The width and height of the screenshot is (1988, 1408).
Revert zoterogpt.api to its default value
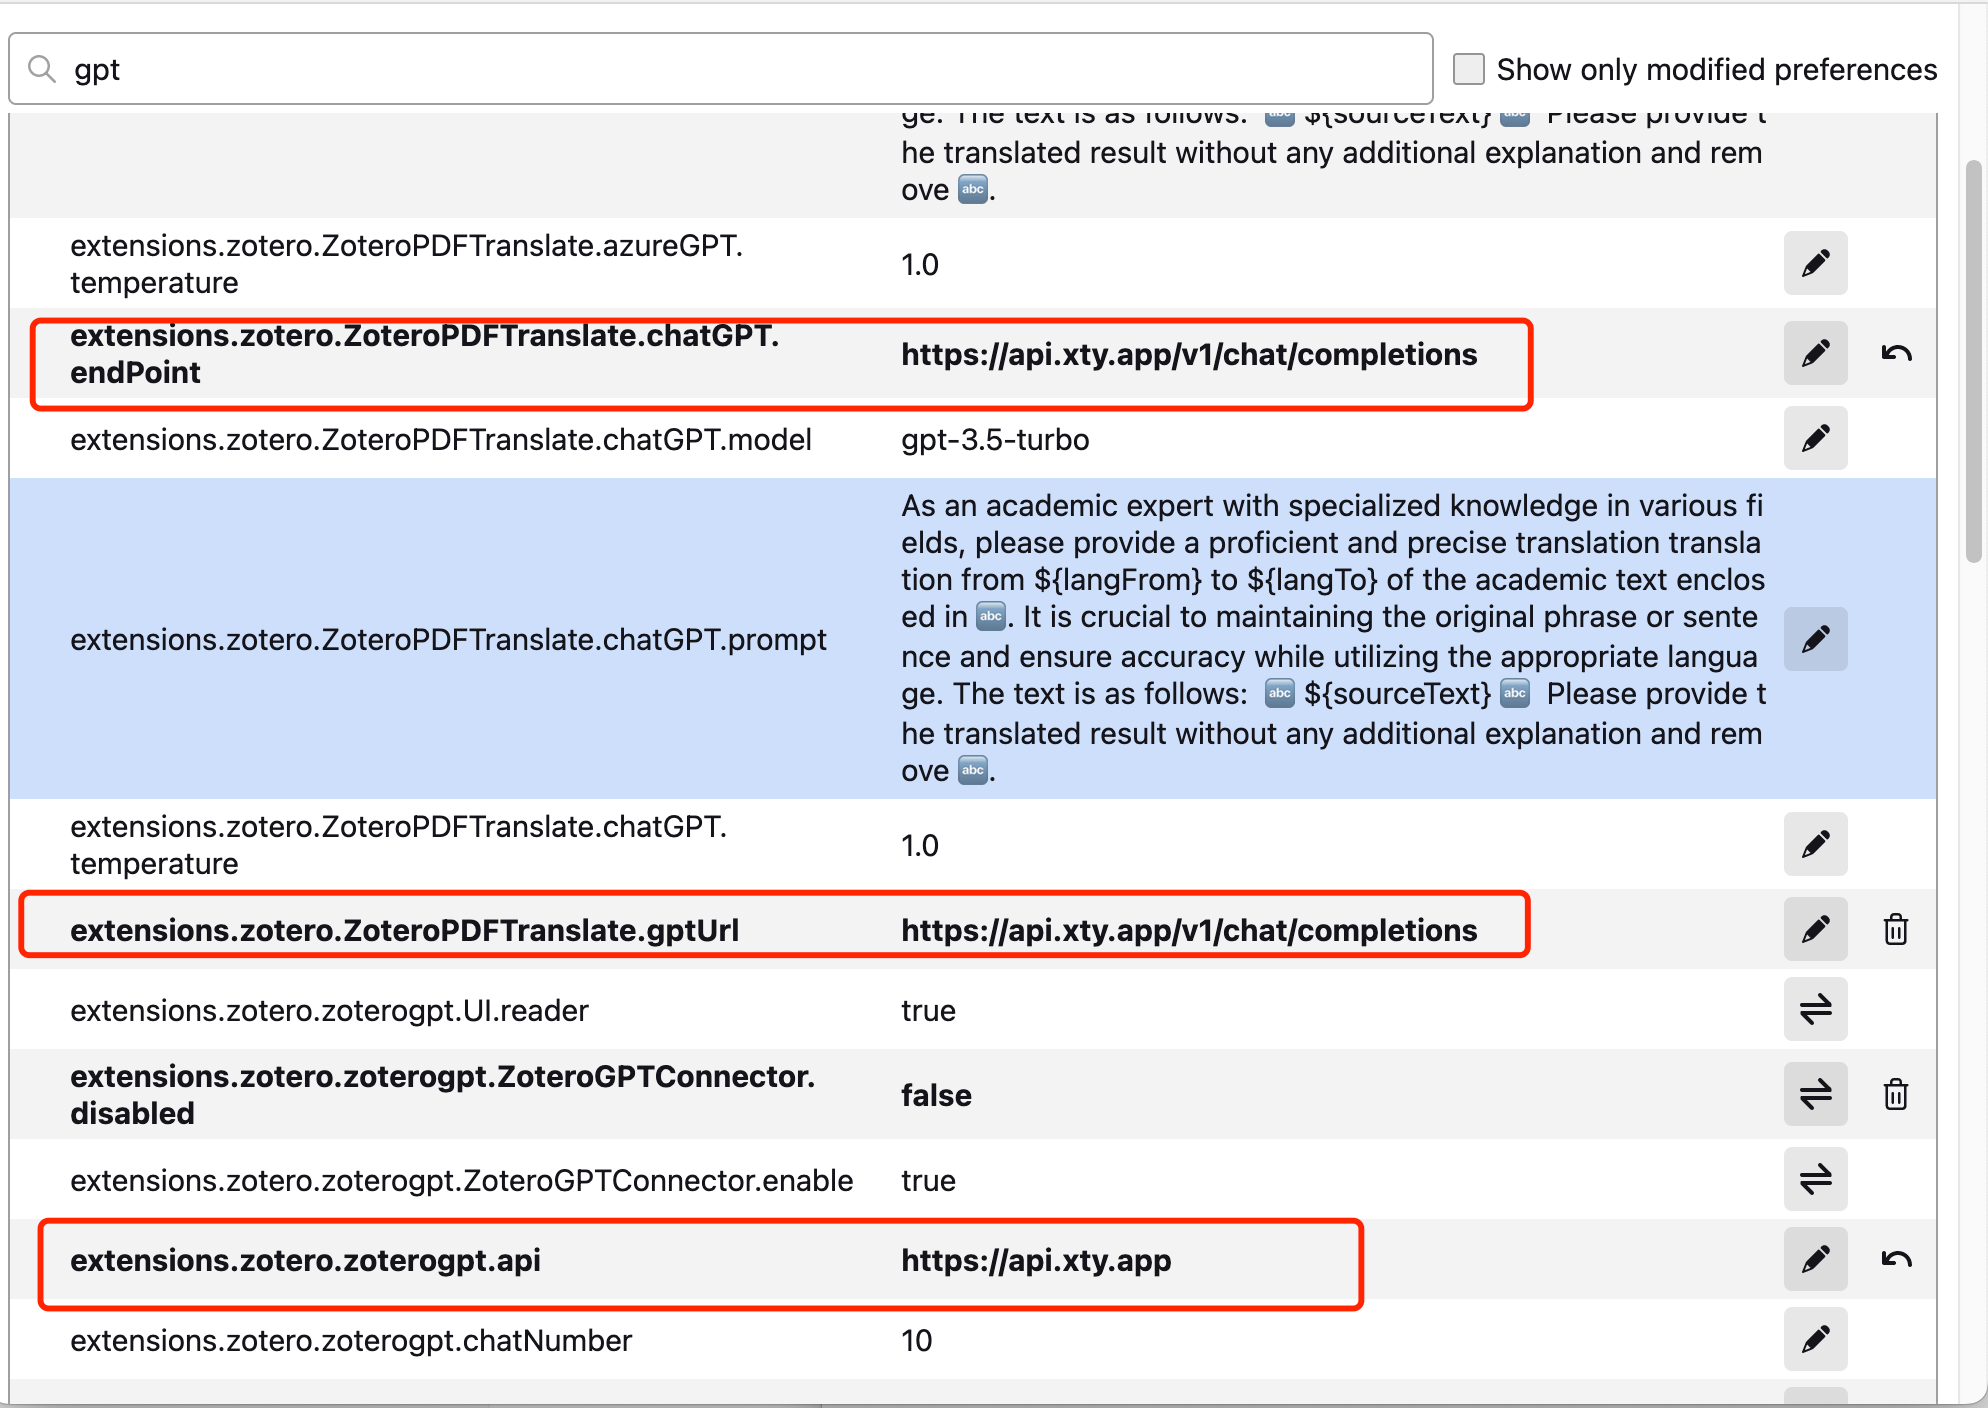(1897, 1259)
